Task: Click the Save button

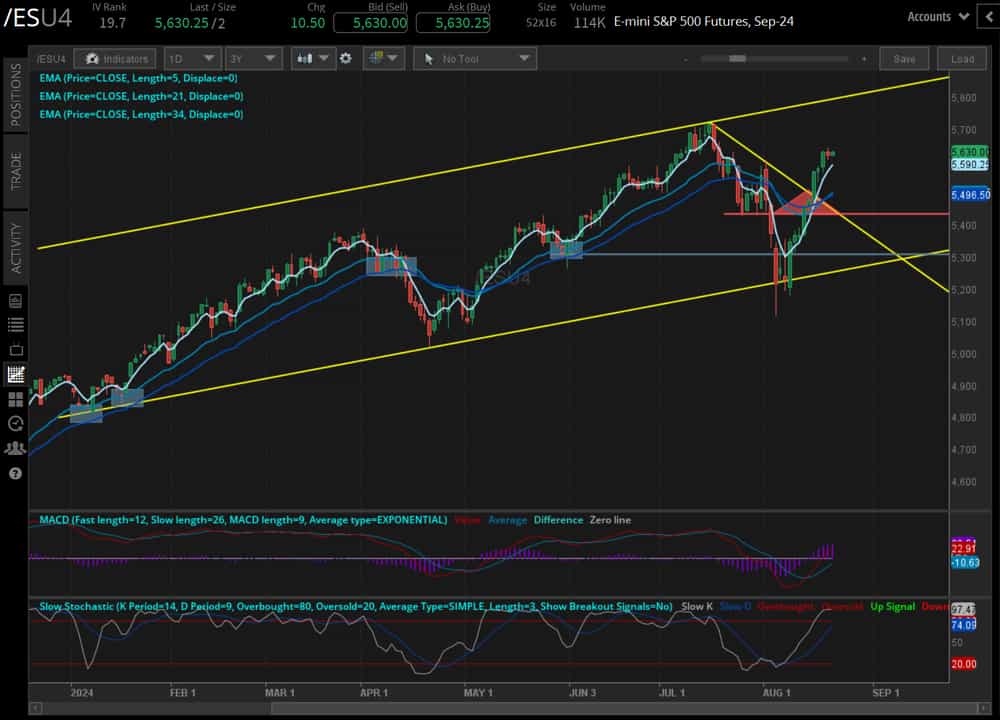Action: click(904, 59)
